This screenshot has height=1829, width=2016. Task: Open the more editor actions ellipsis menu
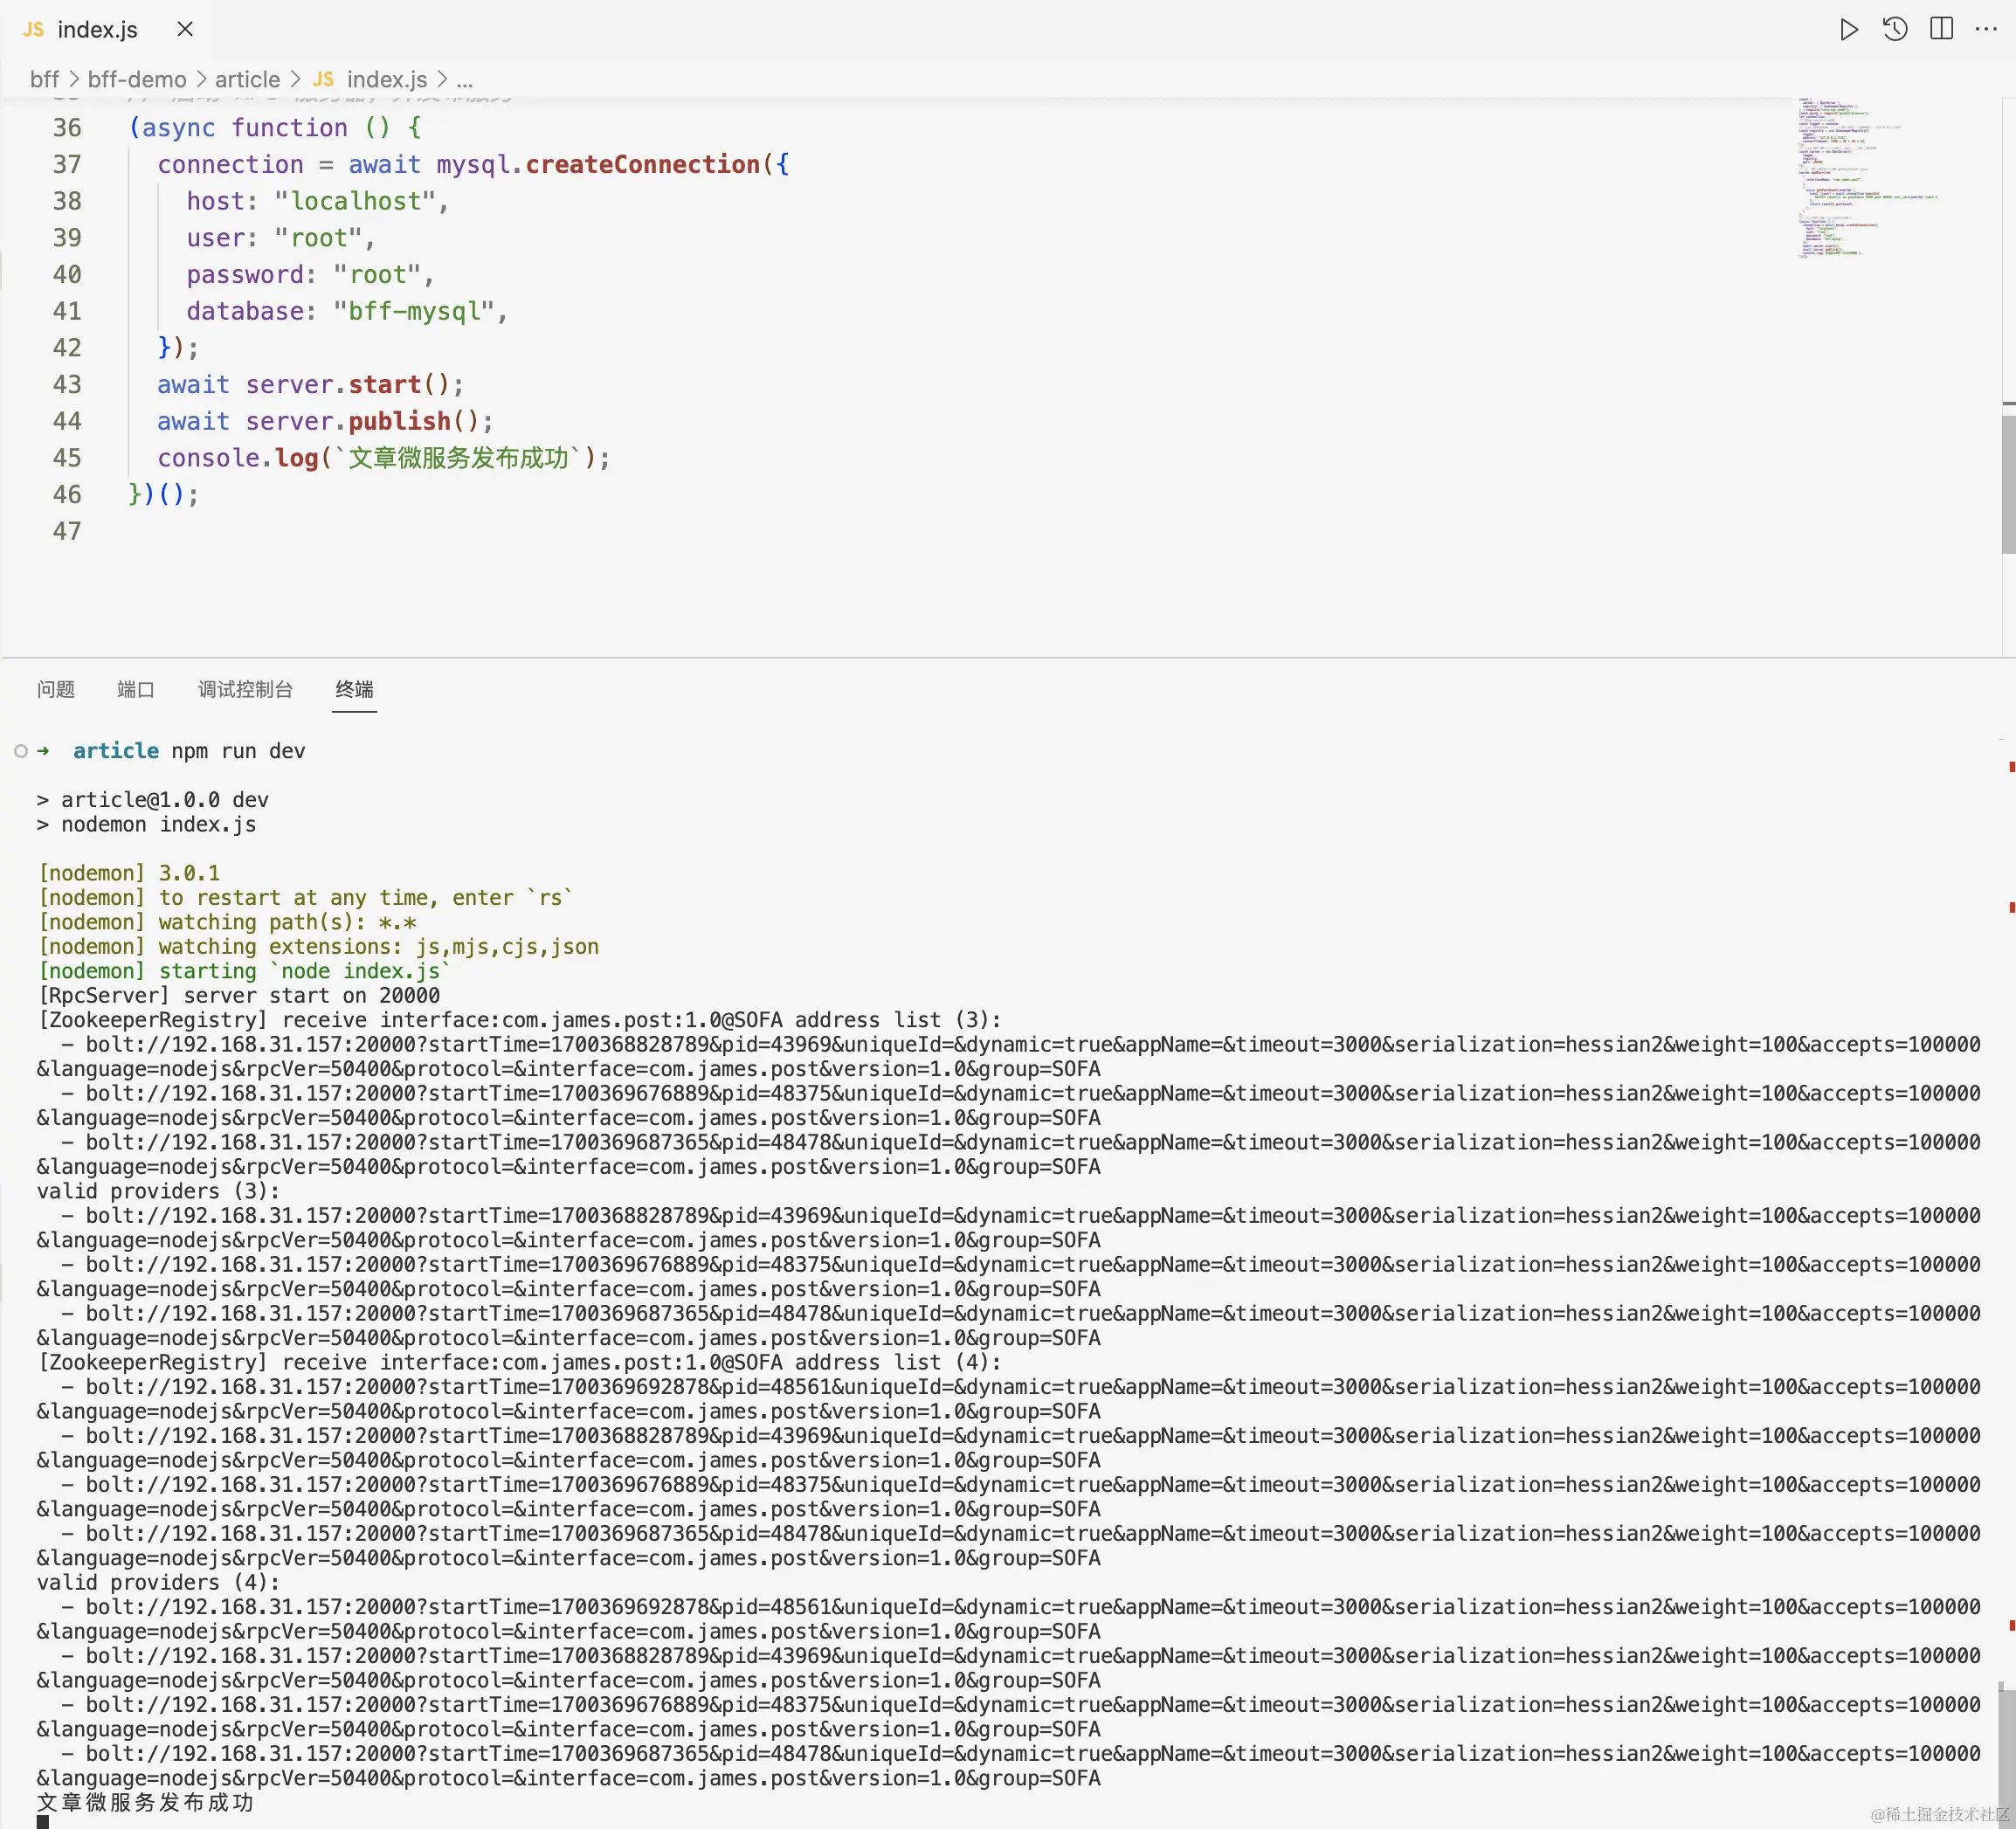pos(1987,29)
